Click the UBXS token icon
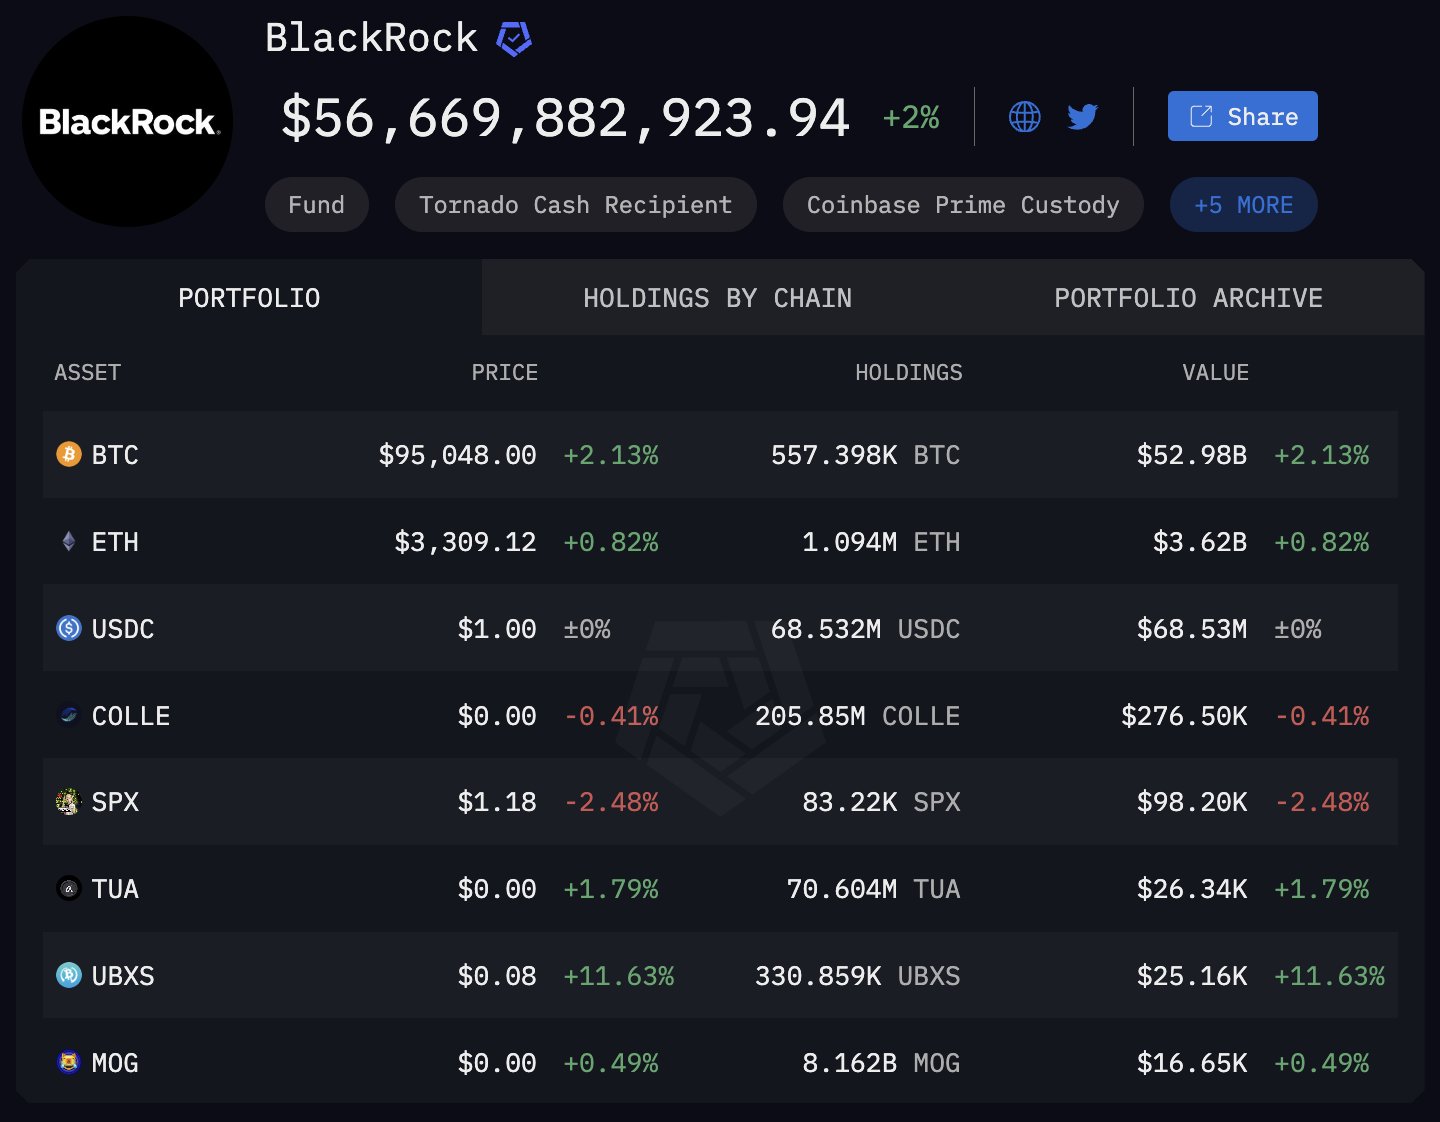 coord(67,976)
